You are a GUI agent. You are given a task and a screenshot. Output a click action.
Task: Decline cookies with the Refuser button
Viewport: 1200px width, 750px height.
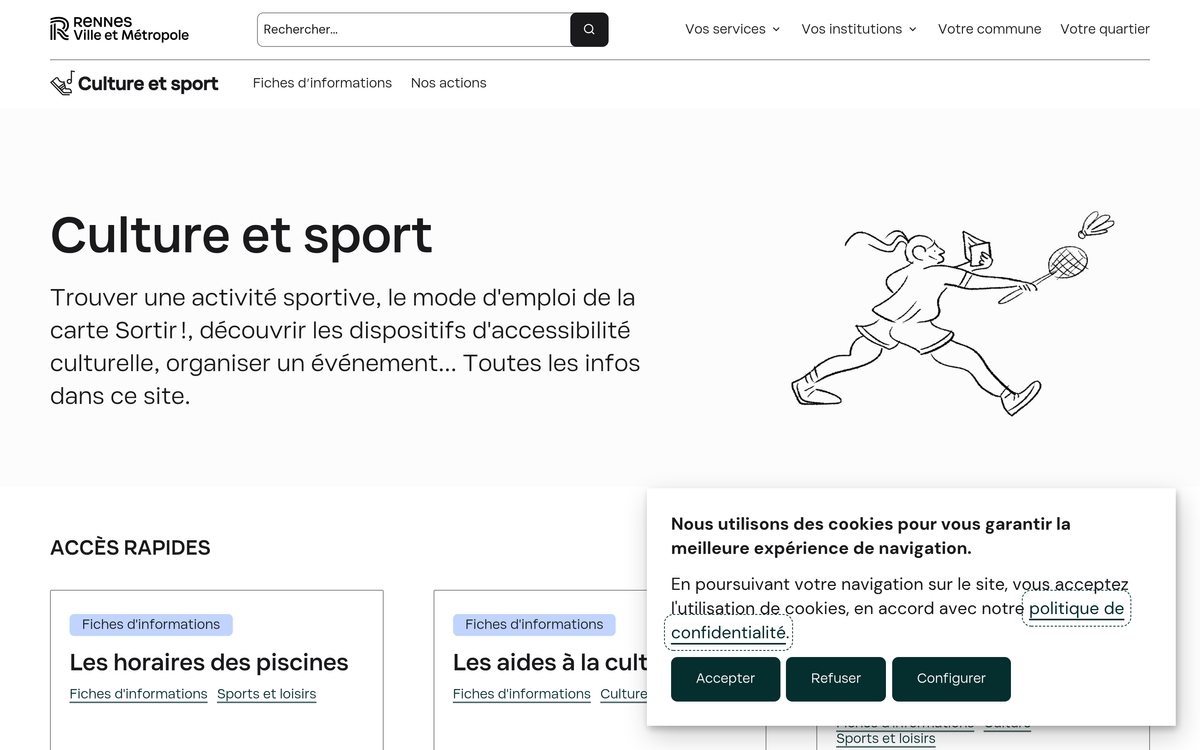coord(835,678)
